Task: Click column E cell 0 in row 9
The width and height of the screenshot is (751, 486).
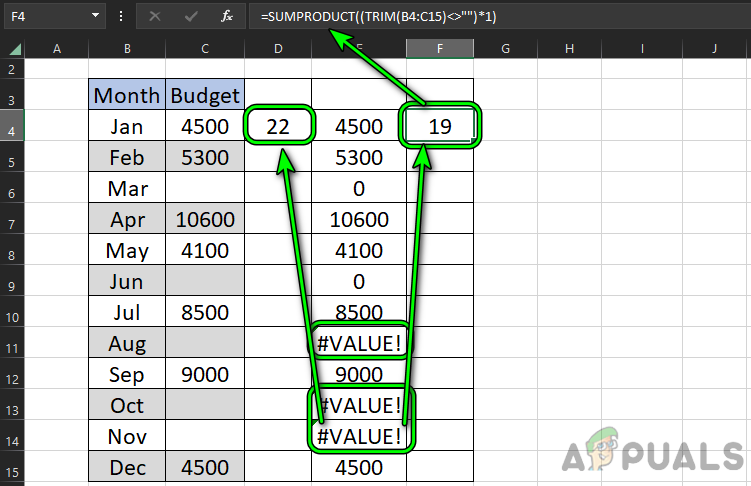Action: tap(359, 281)
